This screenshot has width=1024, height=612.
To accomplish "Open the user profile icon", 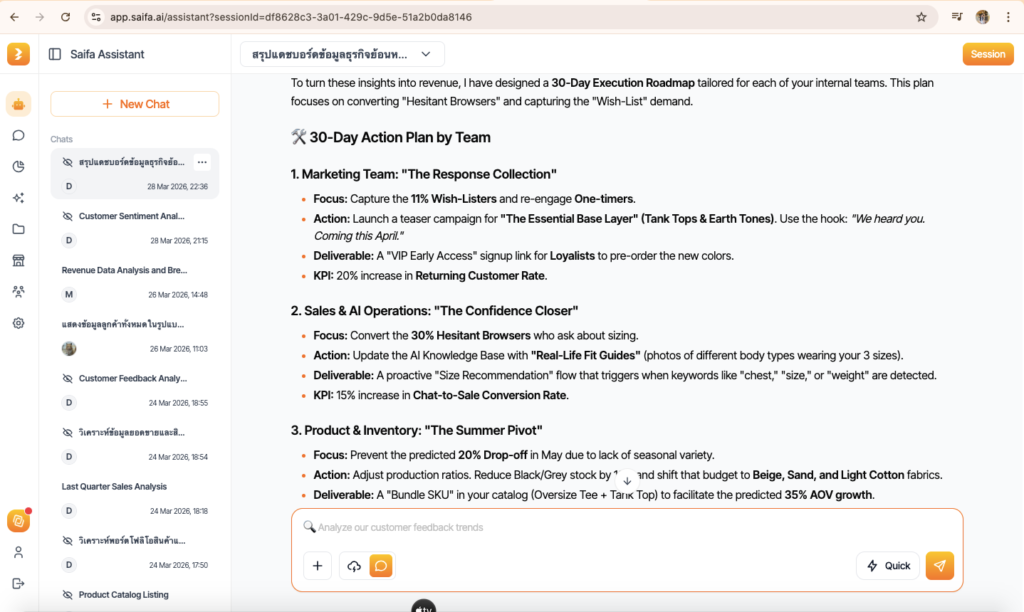I will click(18, 553).
